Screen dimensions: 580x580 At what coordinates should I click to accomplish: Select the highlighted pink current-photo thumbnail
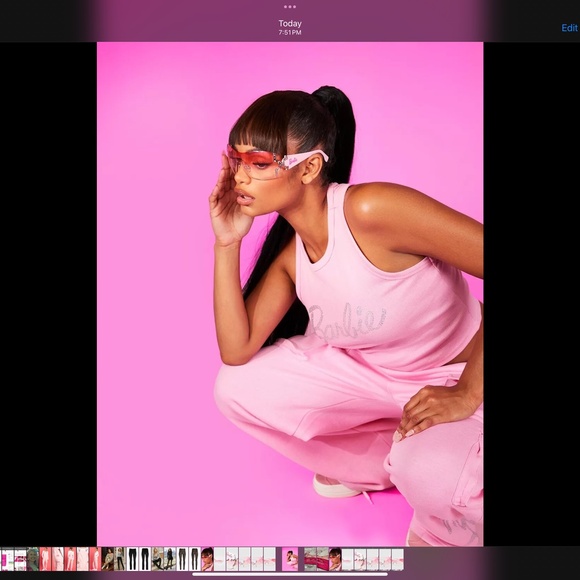290,559
